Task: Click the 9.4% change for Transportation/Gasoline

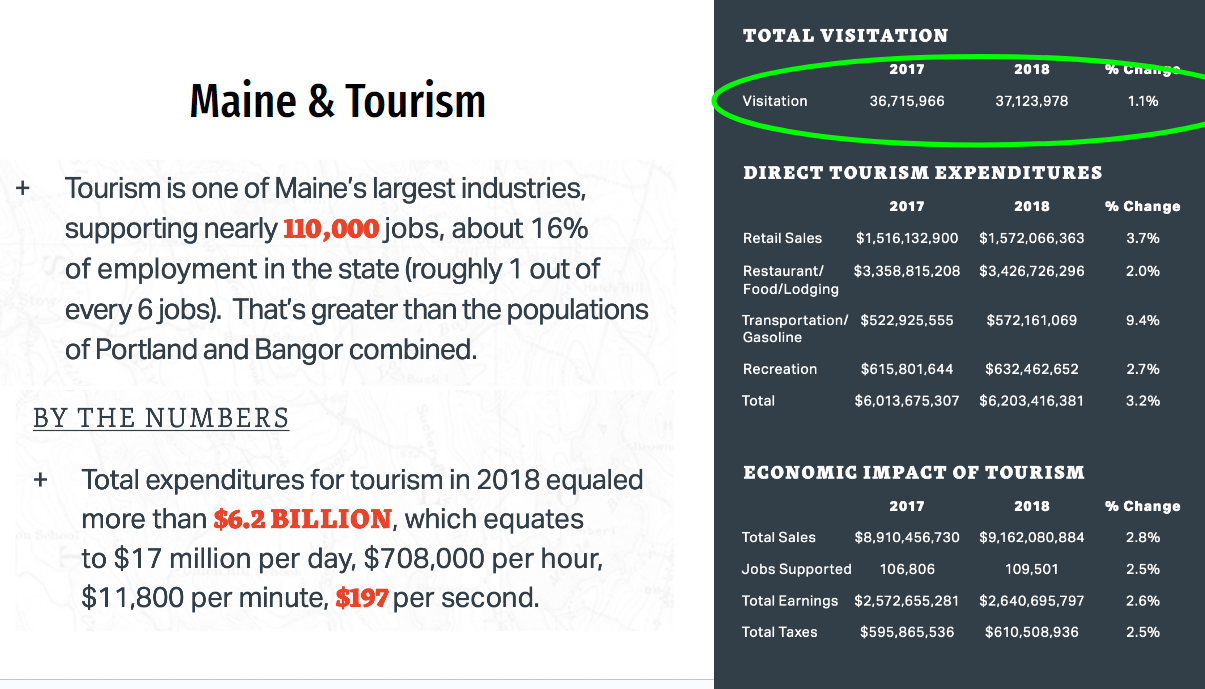Action: coord(1142,320)
